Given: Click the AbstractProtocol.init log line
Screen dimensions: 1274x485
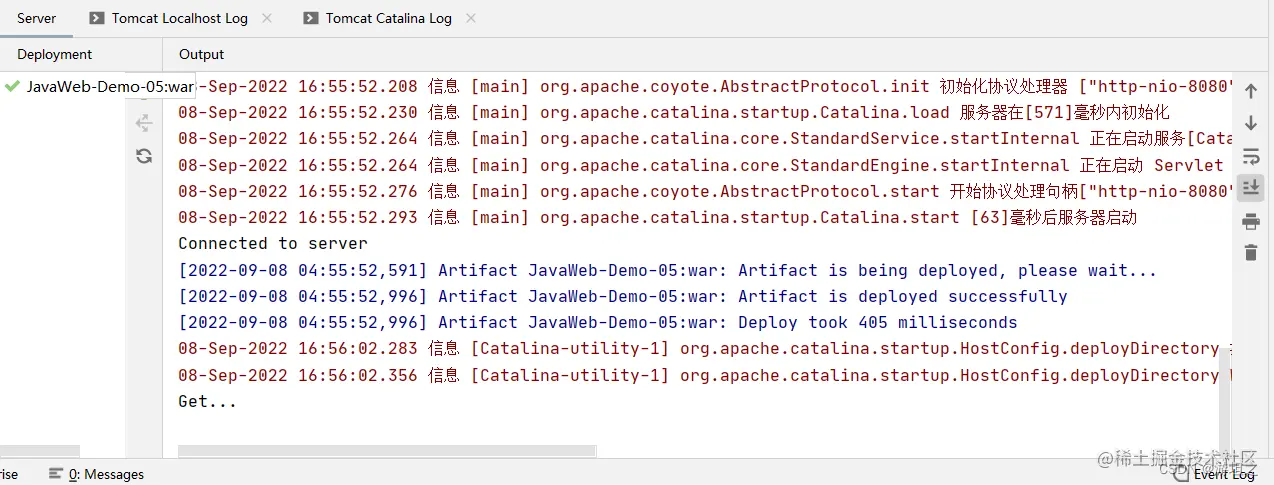Looking at the screenshot, I should [x=704, y=86].
